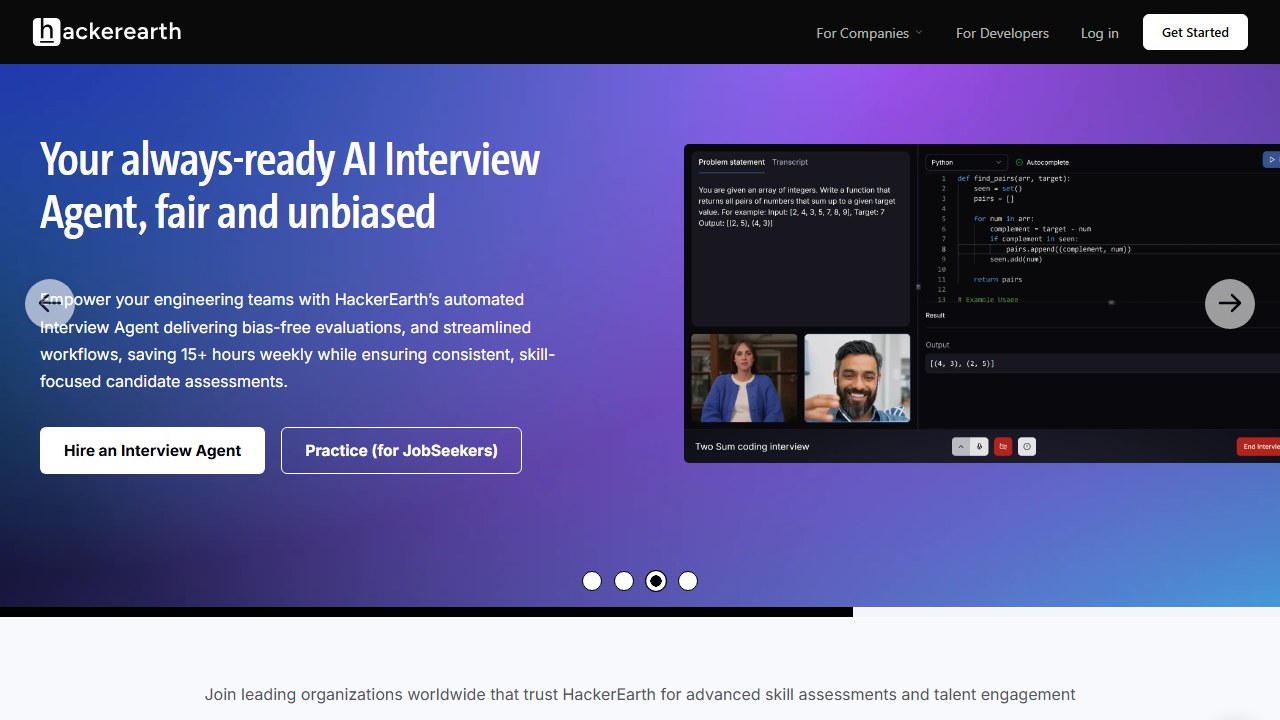Open the Transcript tab in the preview
The width and height of the screenshot is (1280, 720).
click(790, 162)
